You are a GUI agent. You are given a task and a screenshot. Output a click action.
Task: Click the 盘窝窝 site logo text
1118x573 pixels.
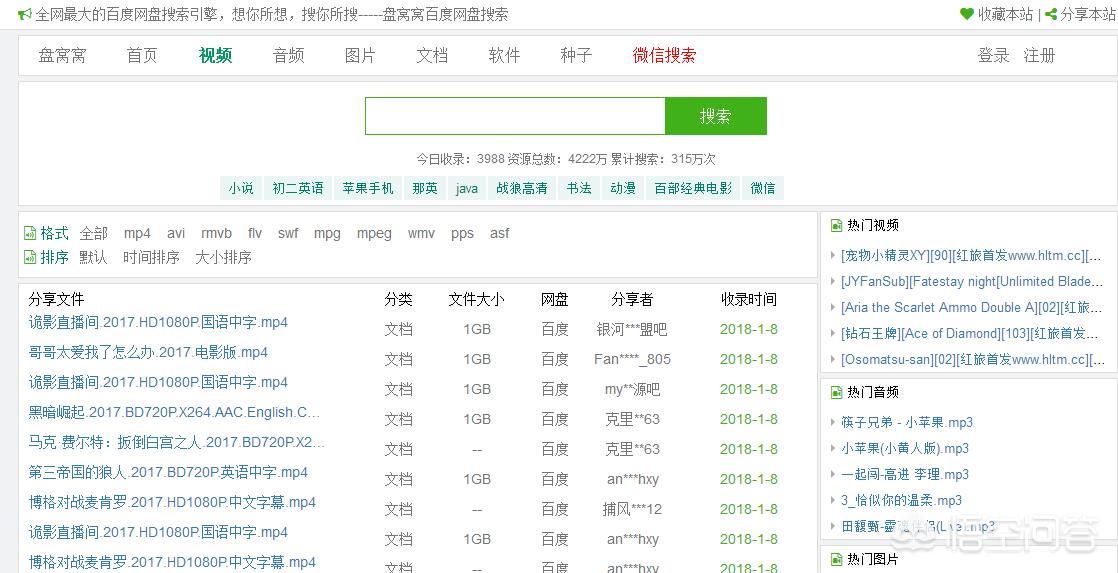(63, 56)
